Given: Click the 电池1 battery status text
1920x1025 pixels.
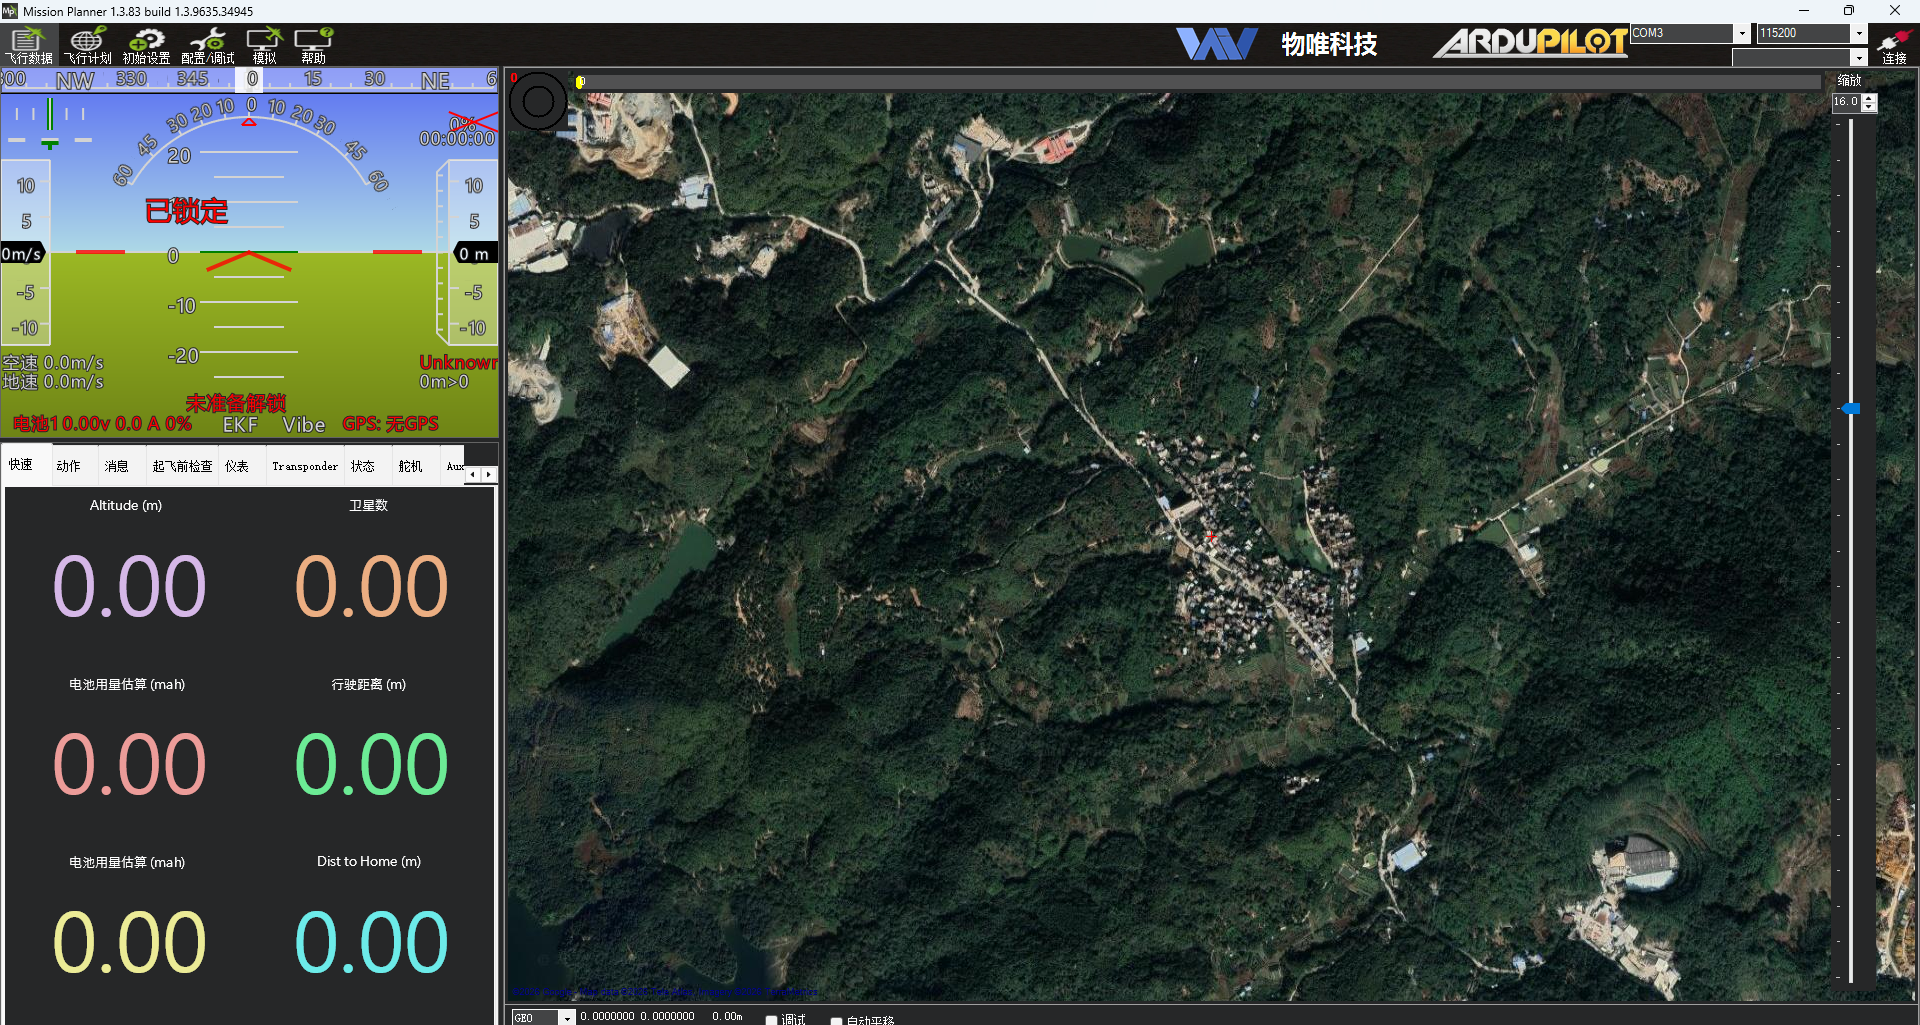Looking at the screenshot, I should (102, 424).
